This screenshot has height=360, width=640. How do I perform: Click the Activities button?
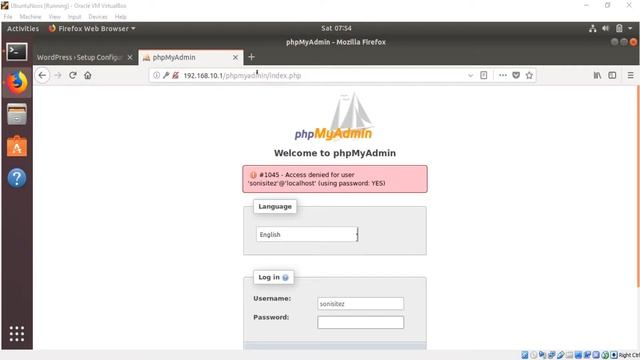coord(23,29)
